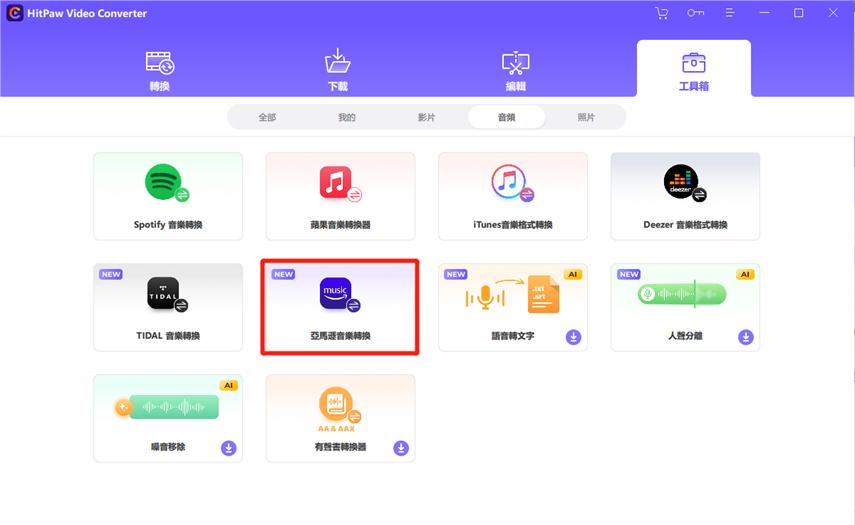The width and height of the screenshot is (855, 525).
Task: Close the HitPaw Video Converter window
Action: pyautogui.click(x=833, y=13)
